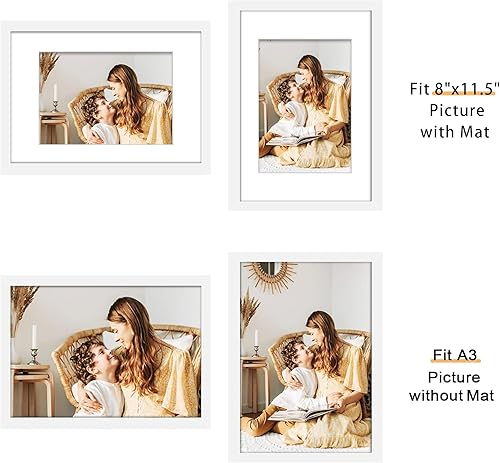The height and width of the screenshot is (463, 500).
Task: Select the landscape frame with mat
Action: pos(105,97)
